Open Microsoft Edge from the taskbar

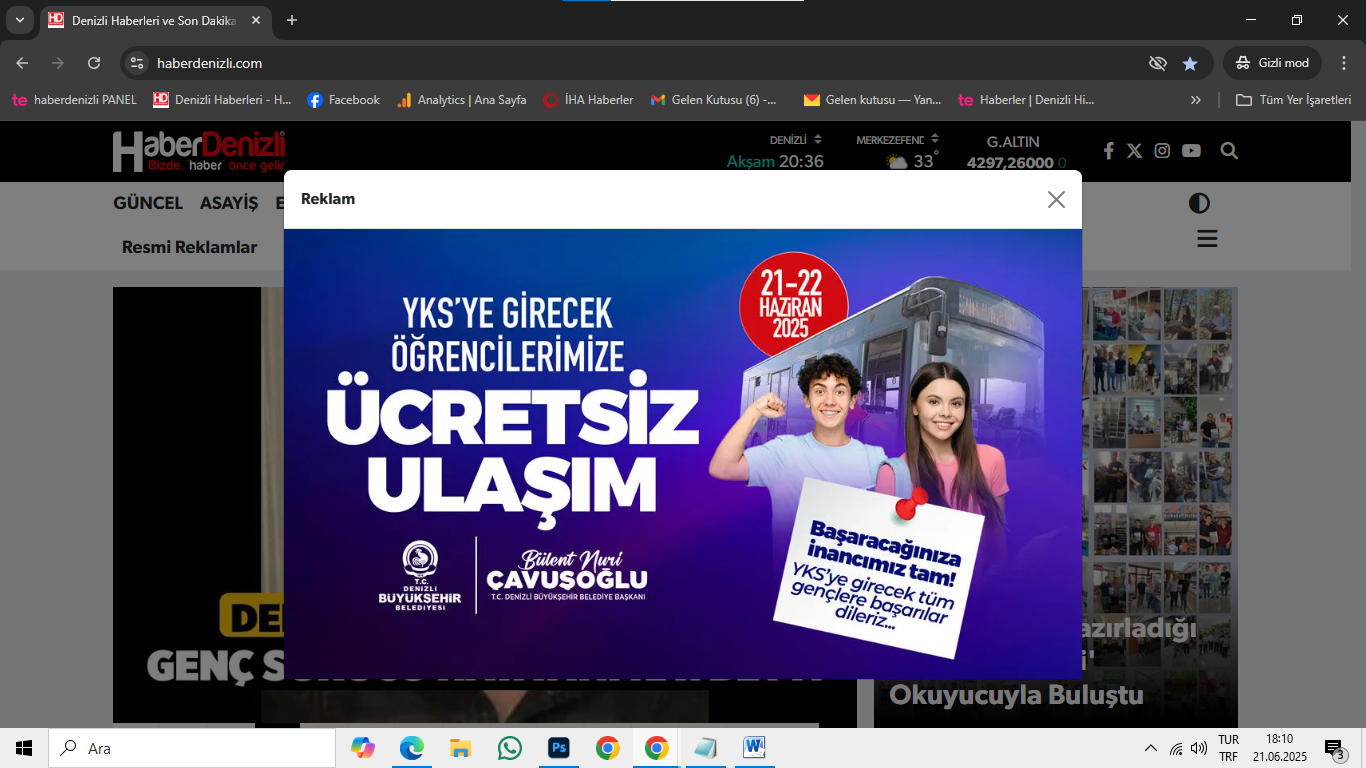coord(412,748)
